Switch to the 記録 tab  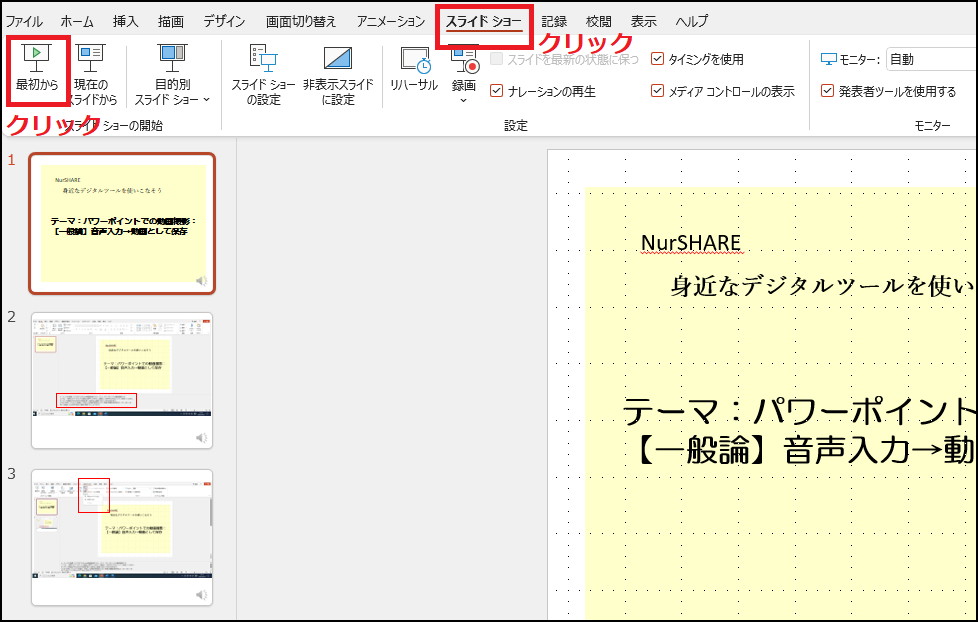click(x=554, y=21)
